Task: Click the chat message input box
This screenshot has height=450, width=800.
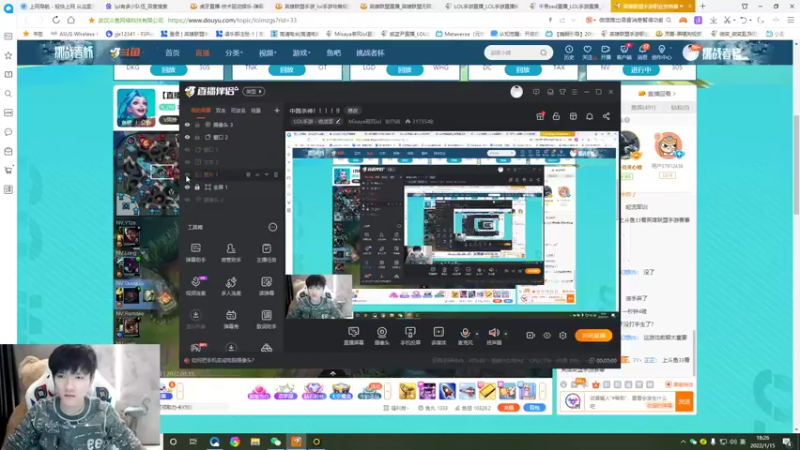Action: coord(630,402)
